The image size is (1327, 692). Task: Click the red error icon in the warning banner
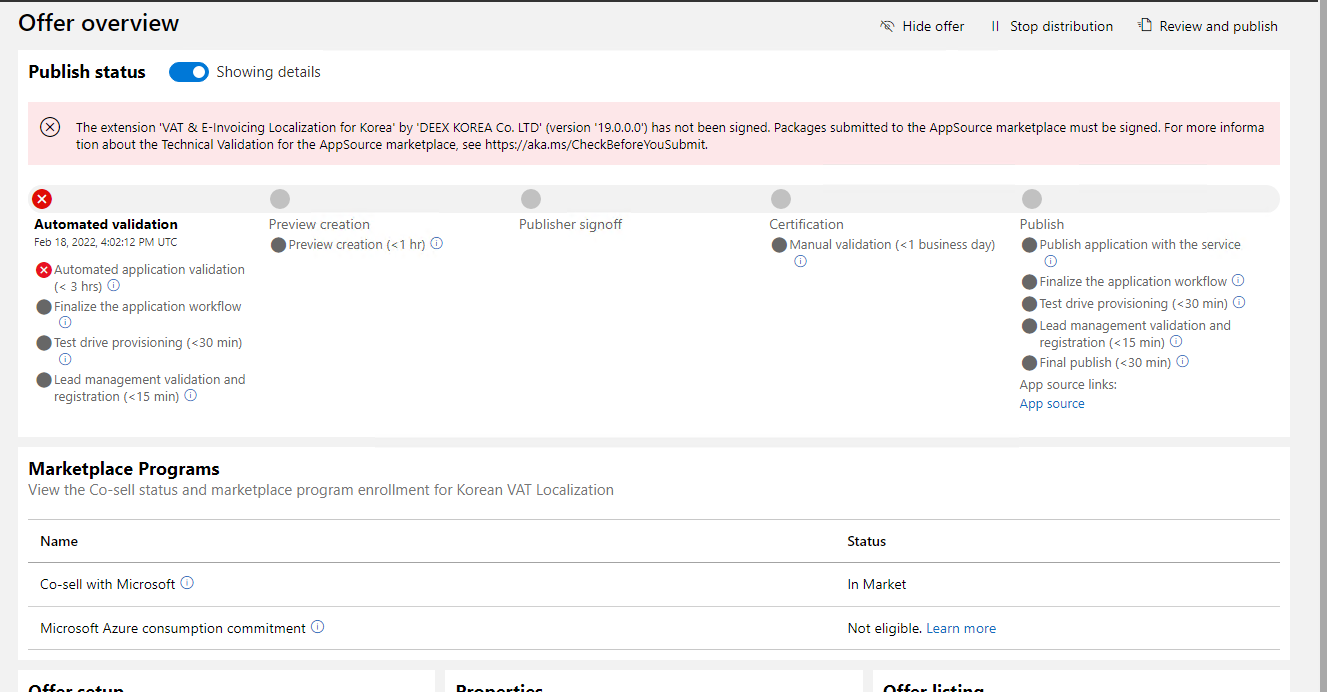point(50,127)
